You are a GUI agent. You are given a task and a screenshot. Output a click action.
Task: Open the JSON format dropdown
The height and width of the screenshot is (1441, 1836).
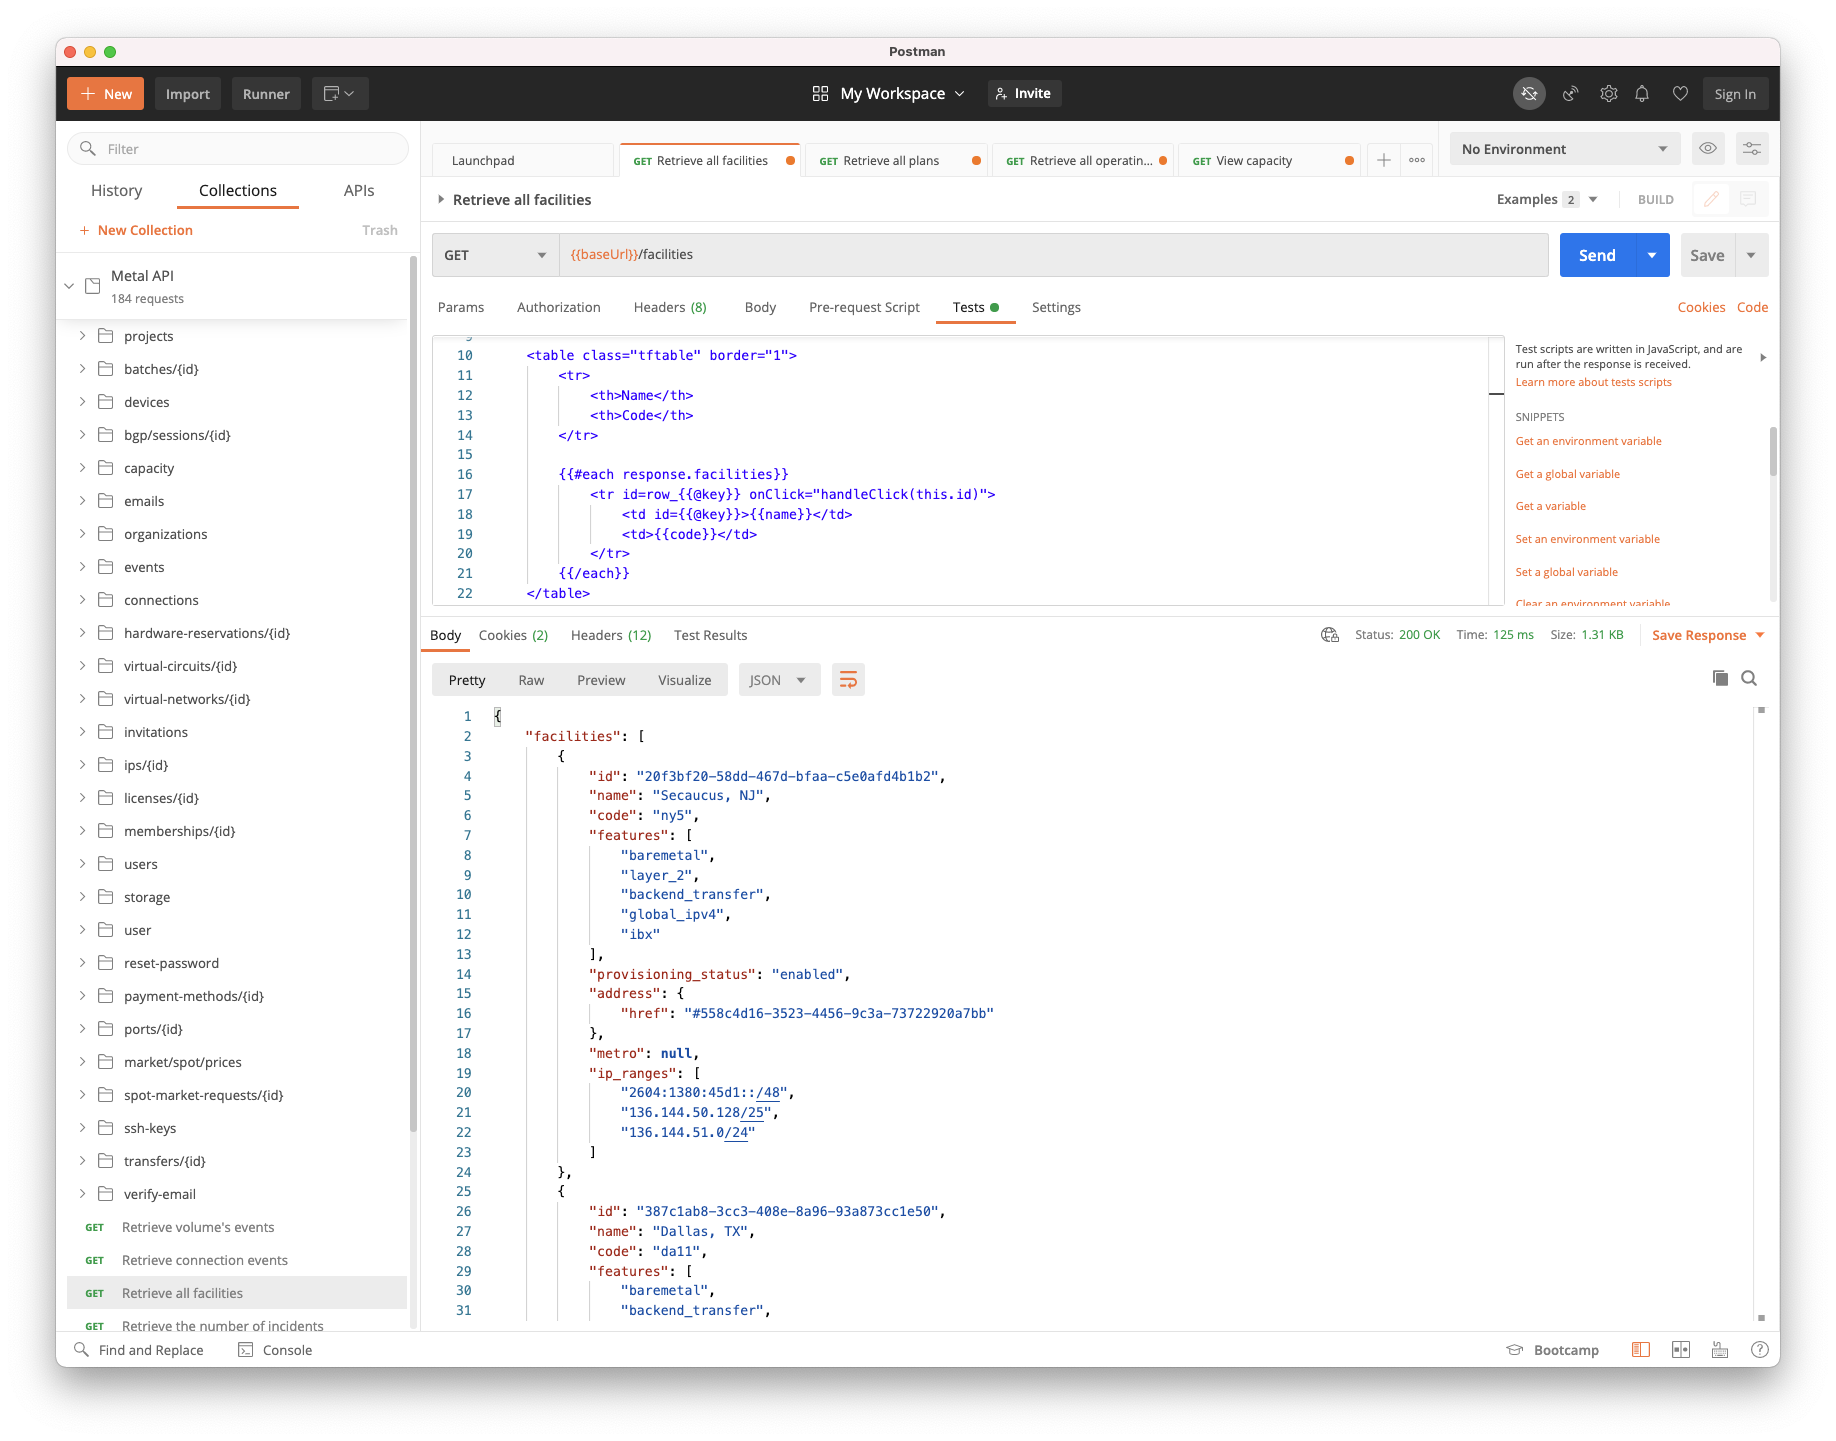(779, 680)
